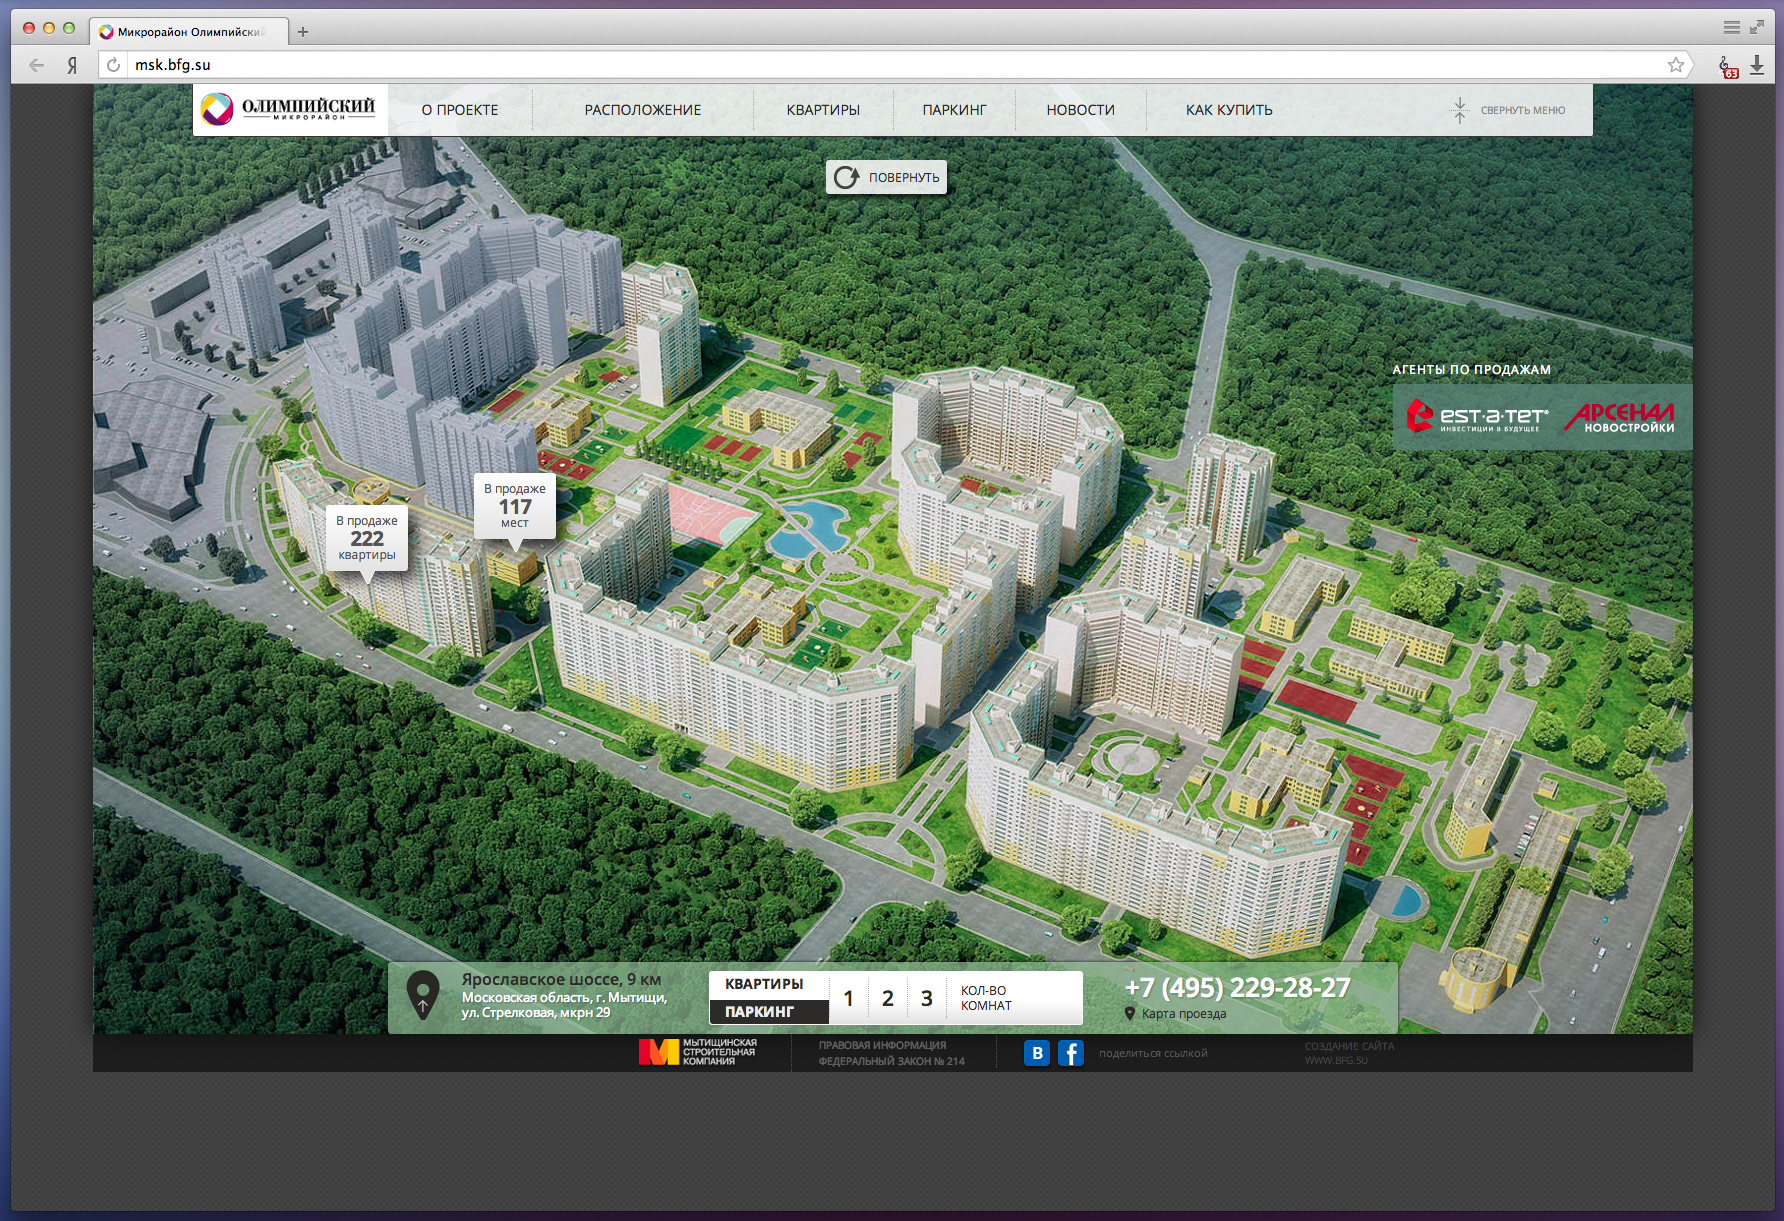Open the Арсенал Новостройки agent logo
1784x1221 pixels.
[1621, 417]
